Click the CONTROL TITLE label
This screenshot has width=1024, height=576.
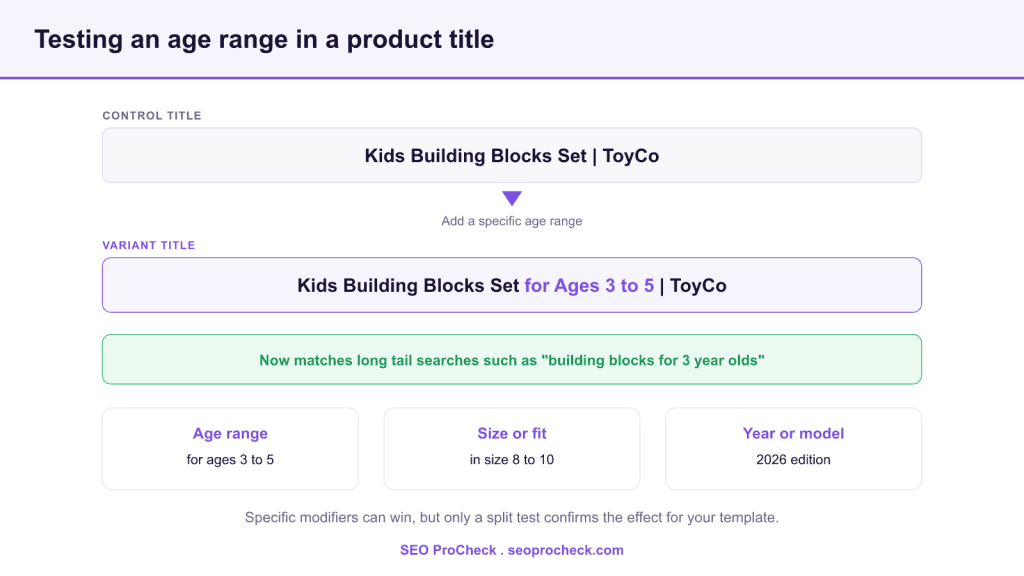[152, 116]
